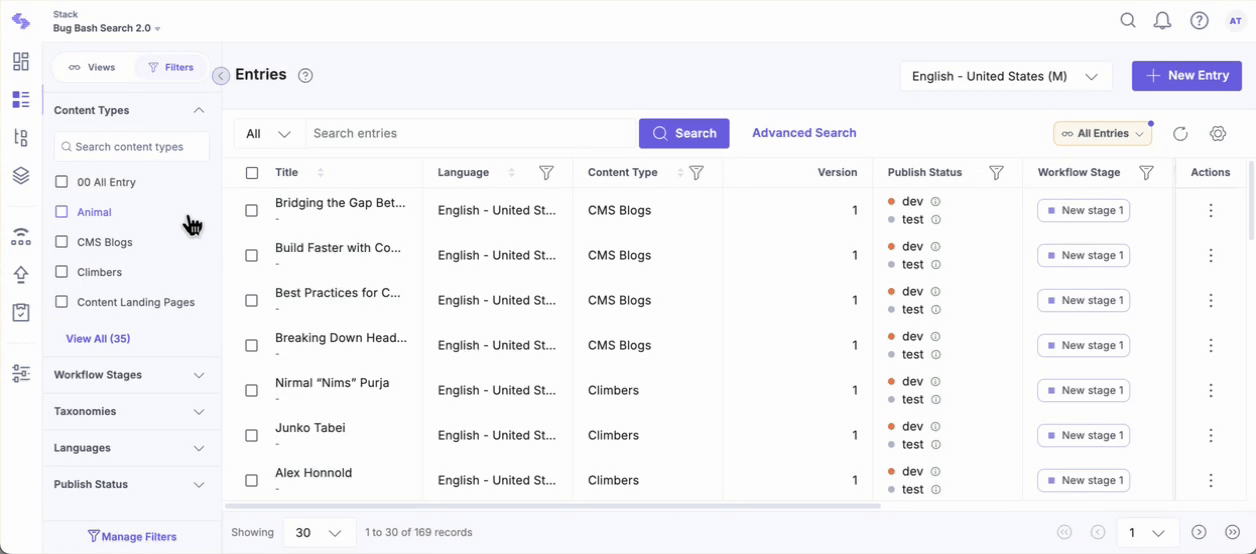Image resolution: width=1256 pixels, height=554 pixels.
Task: Open the Assets layers icon in sidebar
Action: point(21,176)
